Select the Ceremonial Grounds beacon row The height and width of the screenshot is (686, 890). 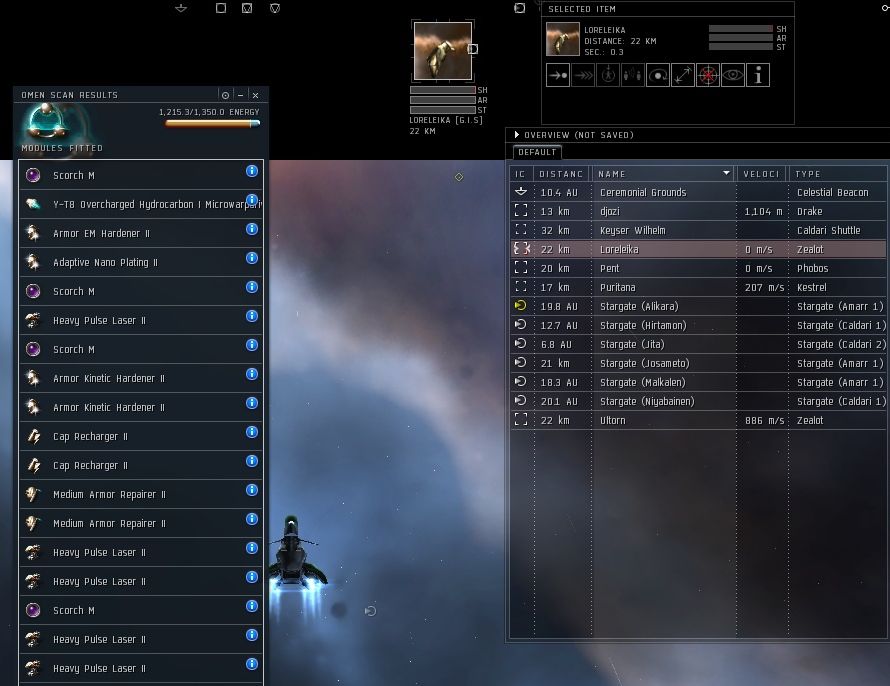click(699, 192)
